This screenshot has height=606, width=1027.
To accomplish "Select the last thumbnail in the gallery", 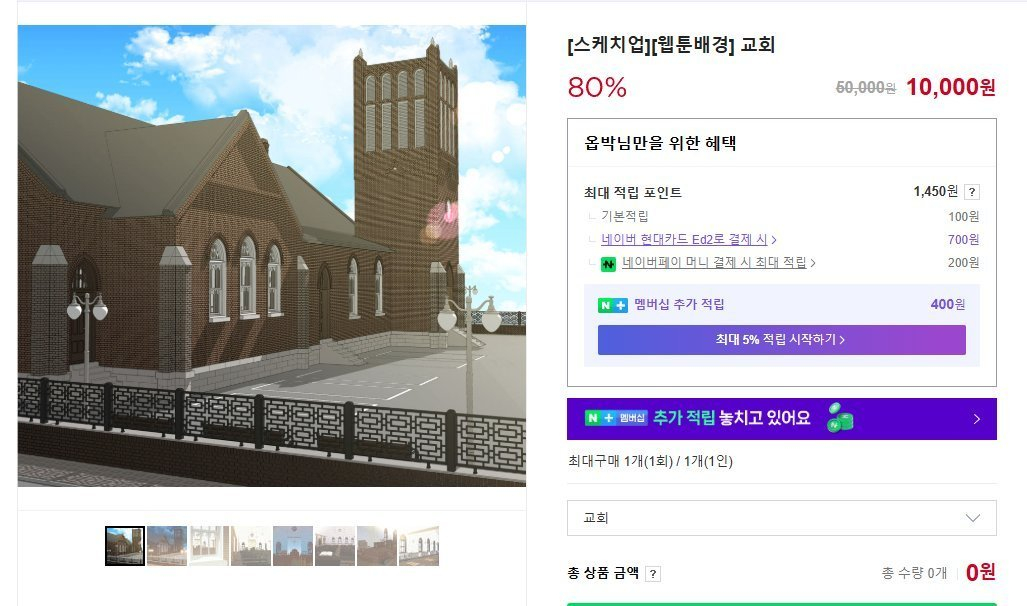I will pyautogui.click(x=419, y=546).
